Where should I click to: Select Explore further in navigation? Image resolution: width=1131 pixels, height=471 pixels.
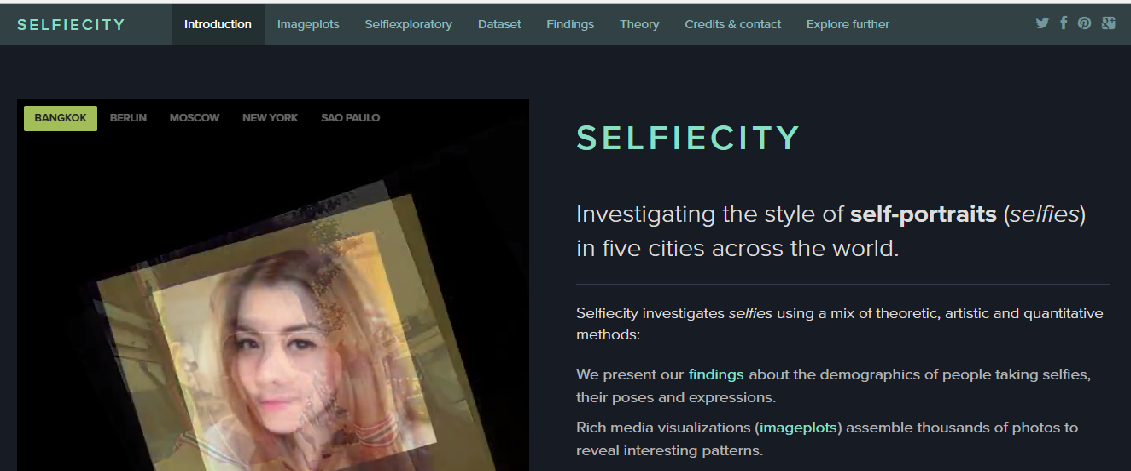pyautogui.click(x=848, y=24)
